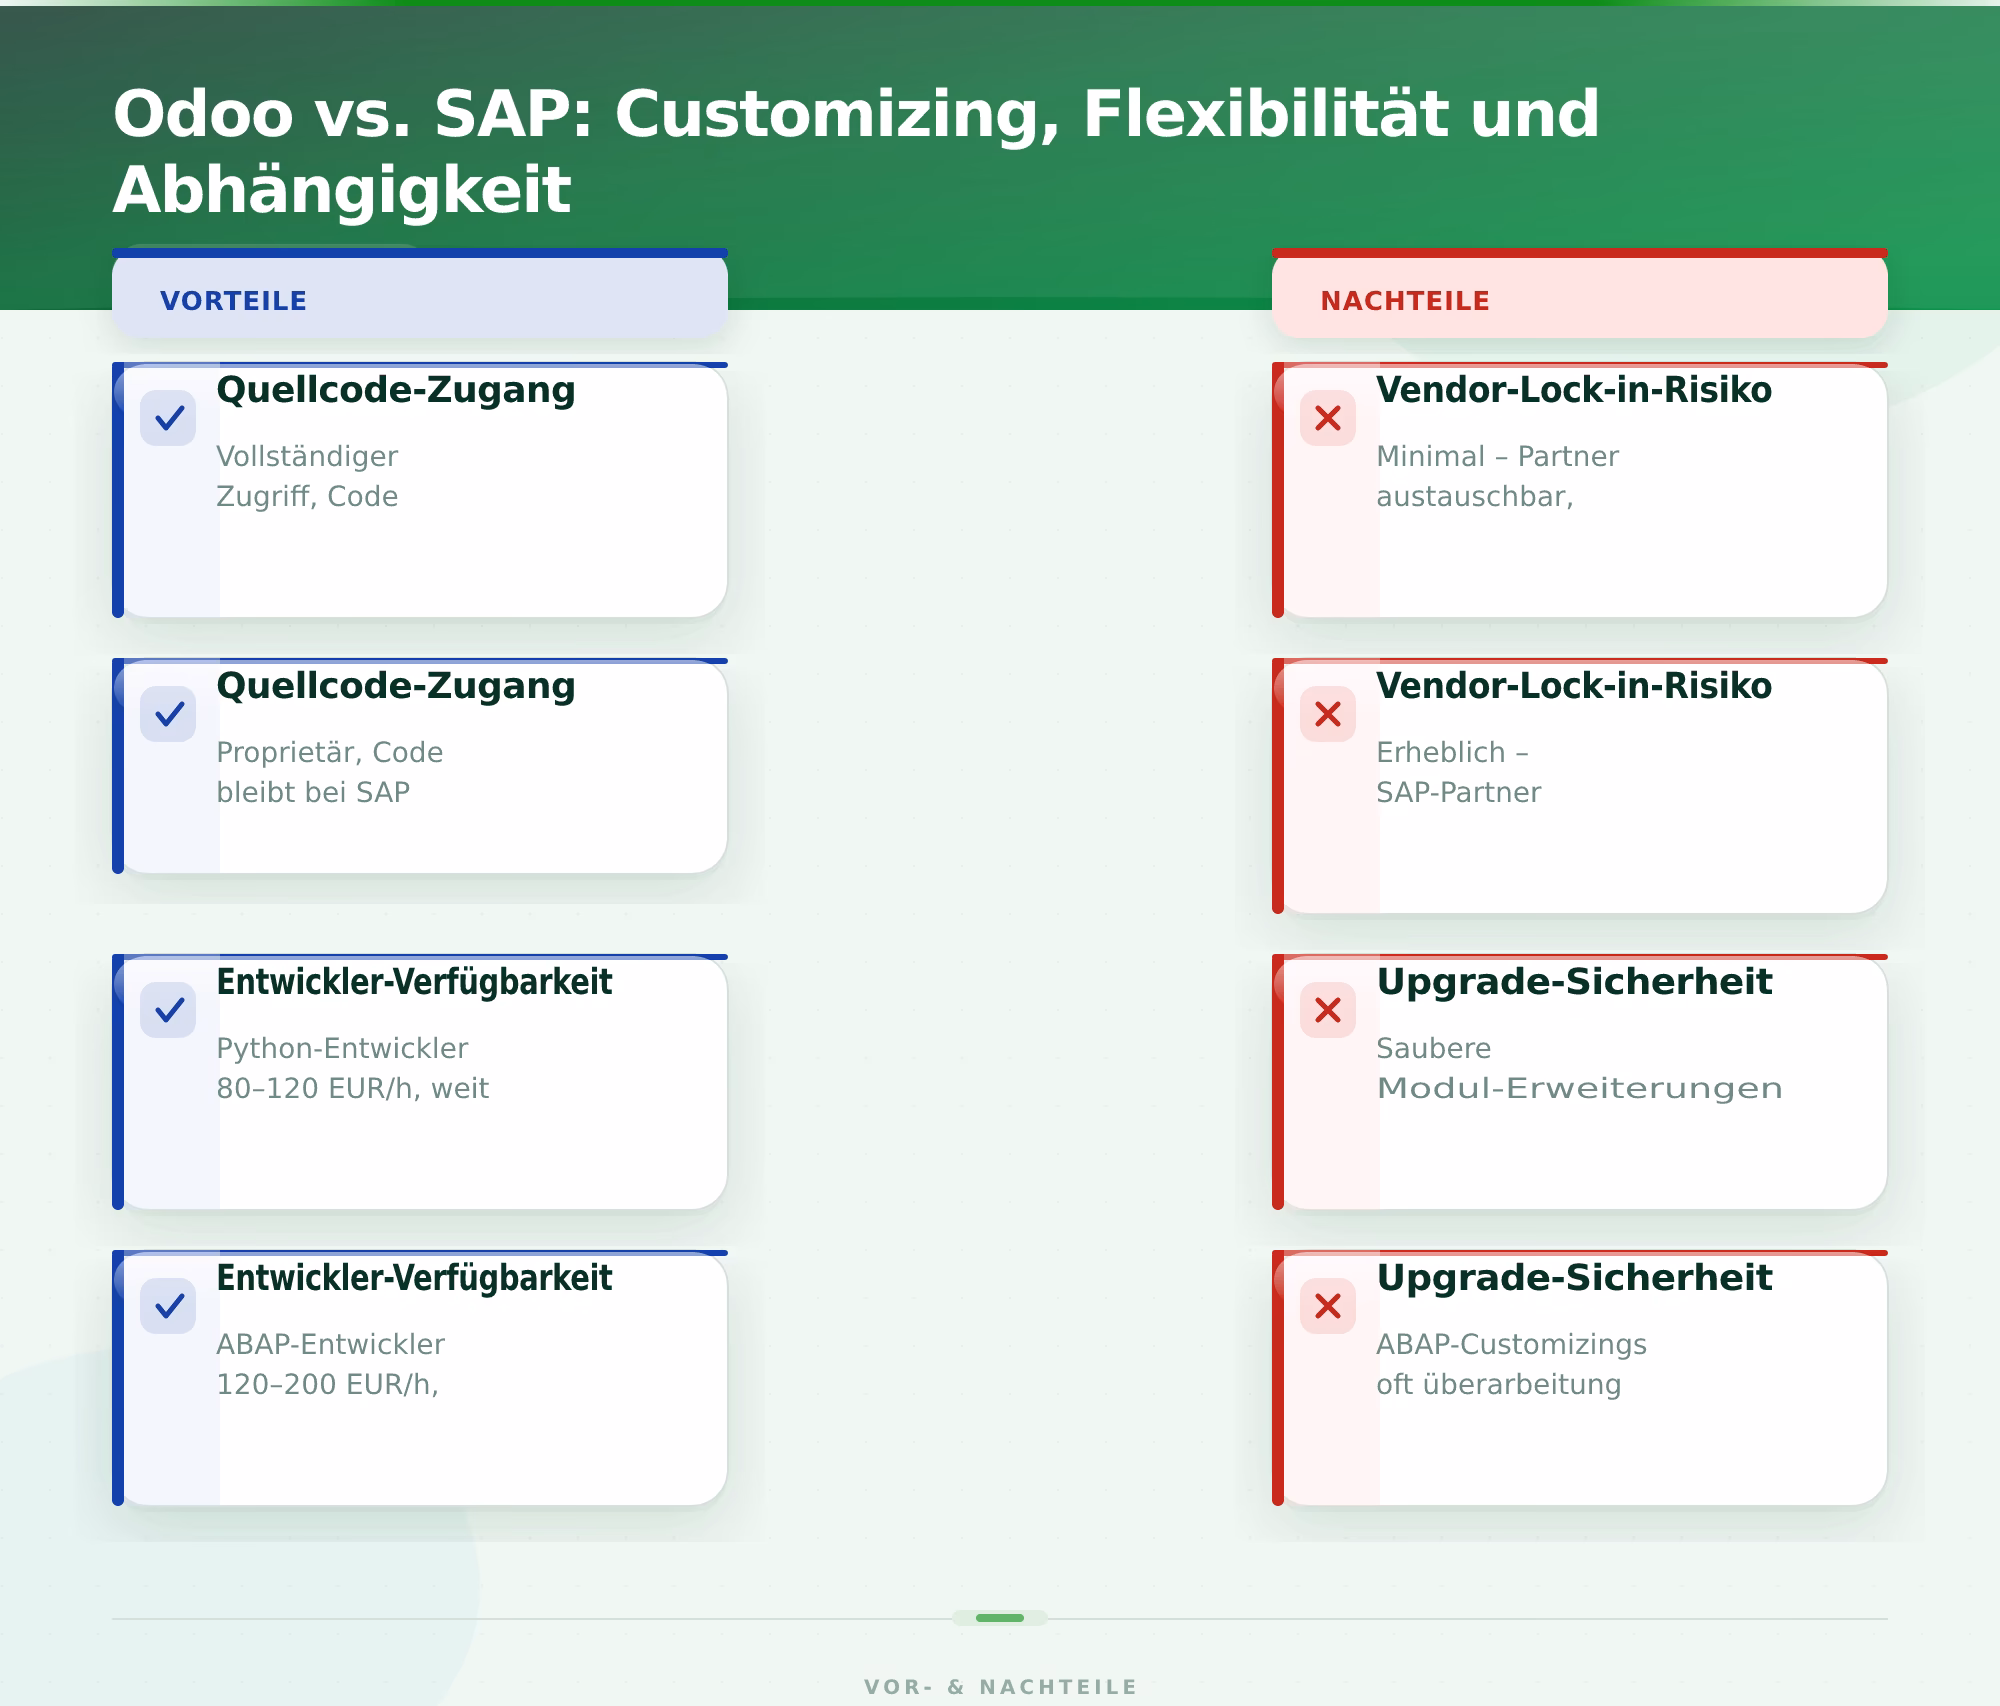Click text 'Python-Entwickler 80–120 EUR/h, weit'
This screenshot has height=1706, width=2000.
click(352, 1068)
